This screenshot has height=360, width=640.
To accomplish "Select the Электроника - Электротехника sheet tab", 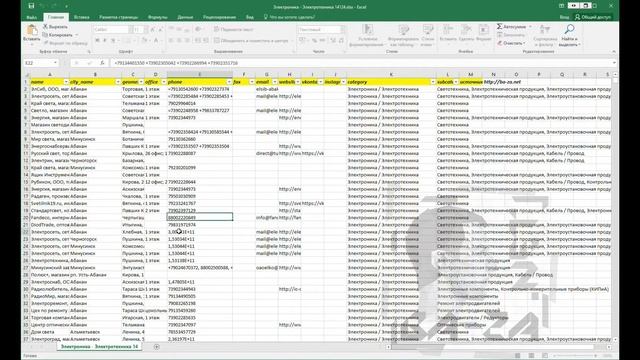I will (99, 347).
